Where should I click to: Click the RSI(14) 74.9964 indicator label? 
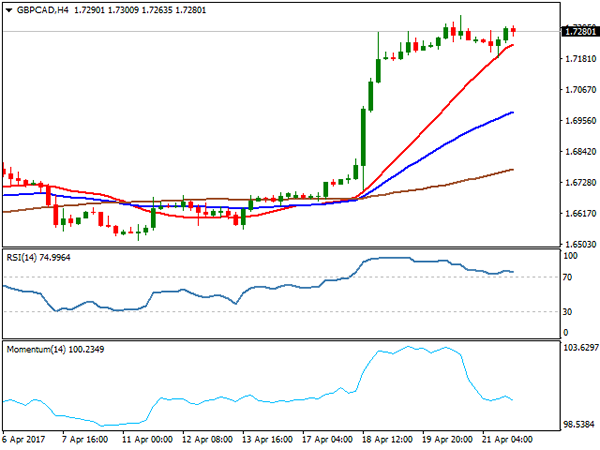(x=38, y=258)
